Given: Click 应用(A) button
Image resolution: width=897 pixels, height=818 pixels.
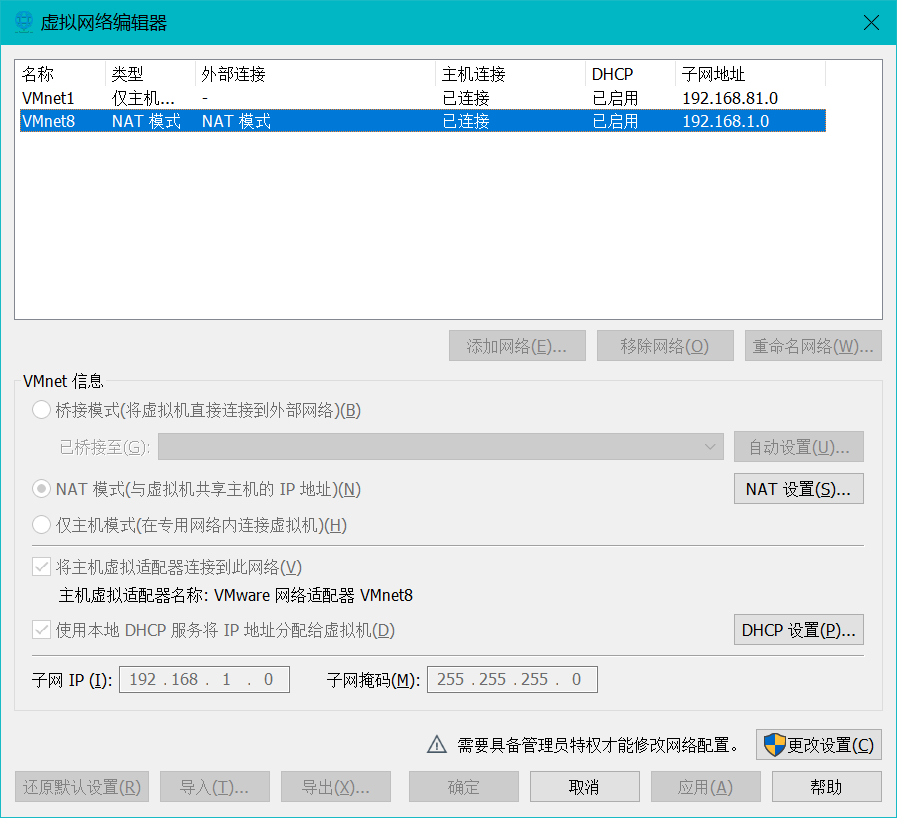Looking at the screenshot, I should tap(705, 787).
